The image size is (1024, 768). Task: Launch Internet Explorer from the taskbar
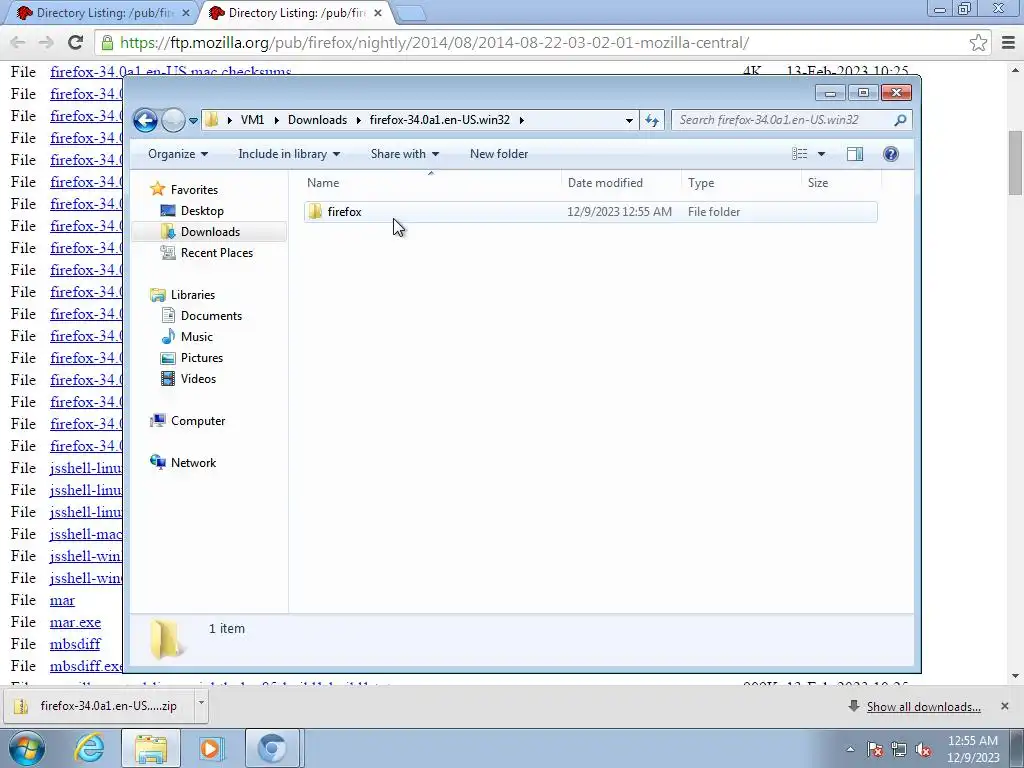[88, 748]
